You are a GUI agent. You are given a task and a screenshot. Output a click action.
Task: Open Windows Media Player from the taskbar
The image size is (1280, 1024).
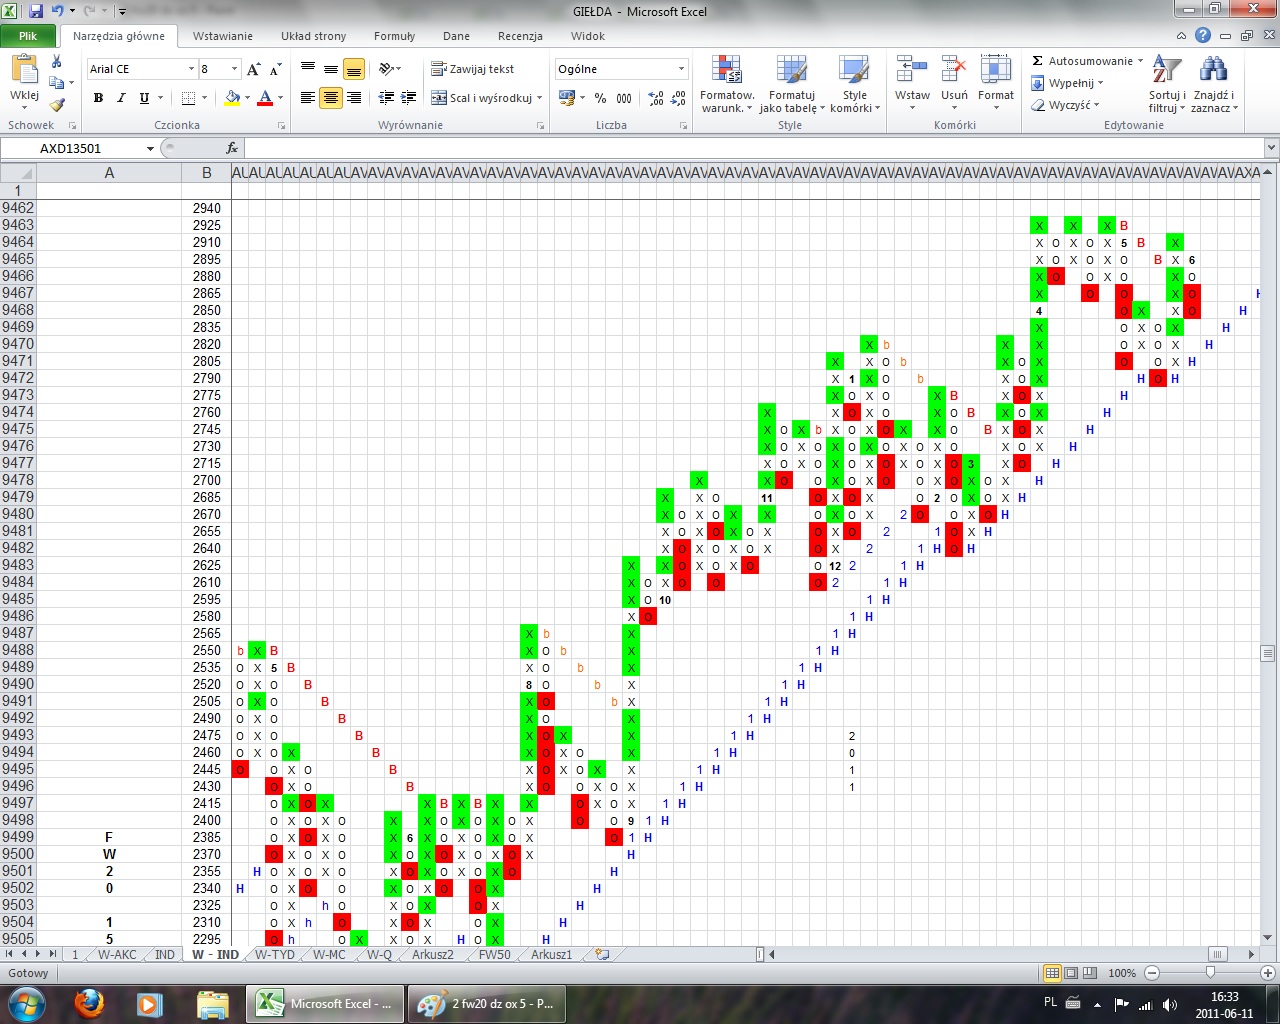(x=149, y=1003)
